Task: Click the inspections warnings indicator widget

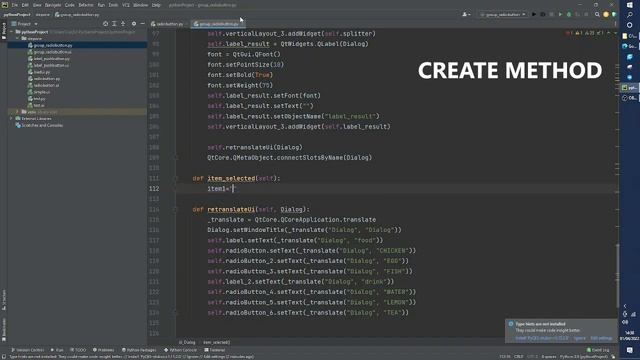Action: coord(584,33)
